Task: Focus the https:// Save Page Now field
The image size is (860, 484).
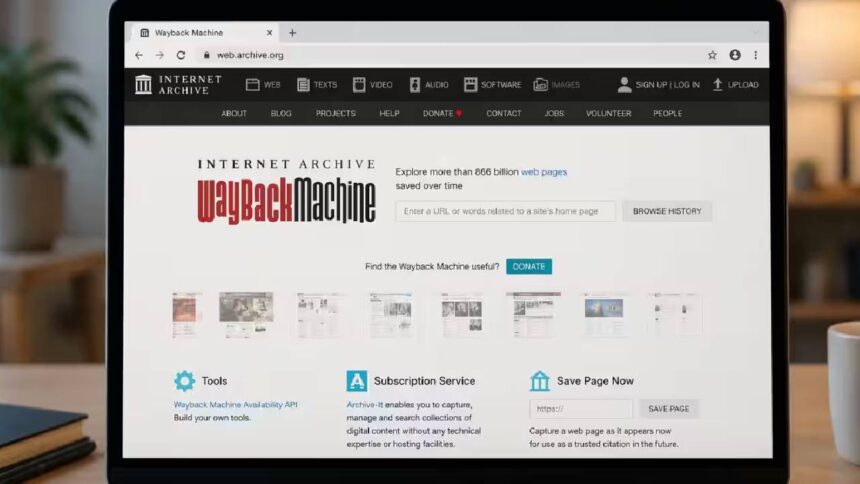Action: click(581, 409)
